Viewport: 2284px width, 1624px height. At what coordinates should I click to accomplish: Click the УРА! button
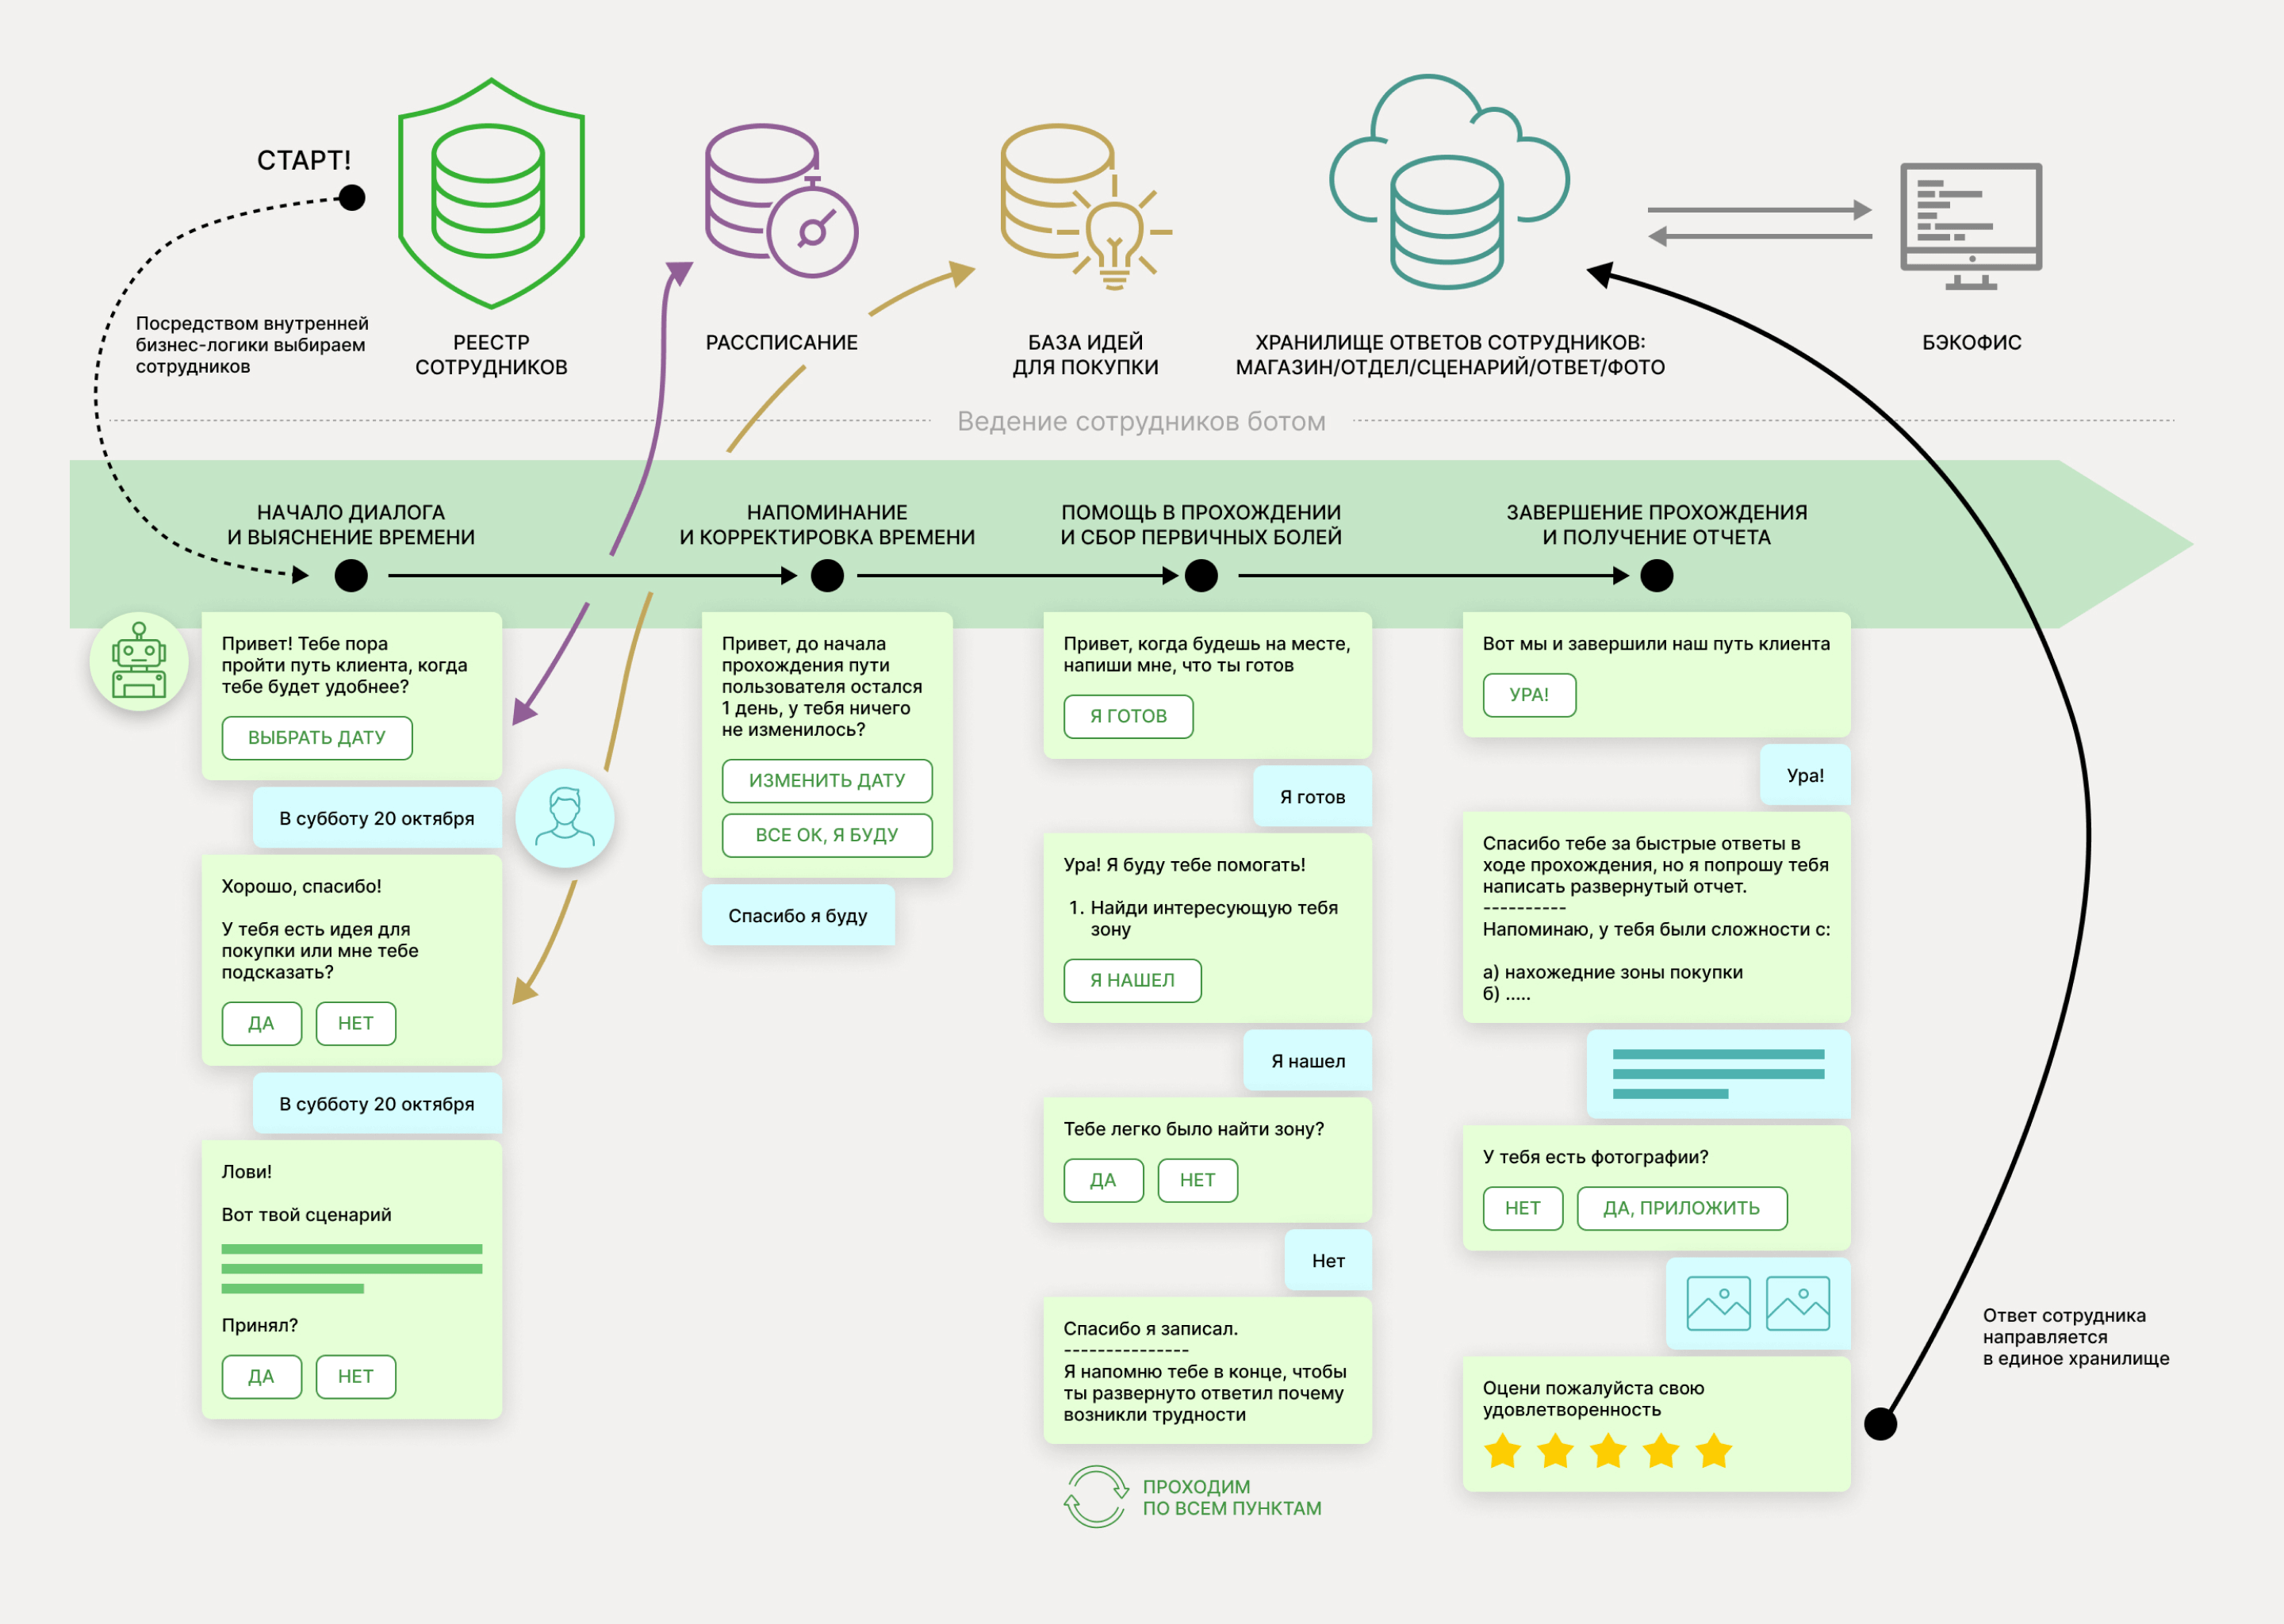click(x=1529, y=695)
